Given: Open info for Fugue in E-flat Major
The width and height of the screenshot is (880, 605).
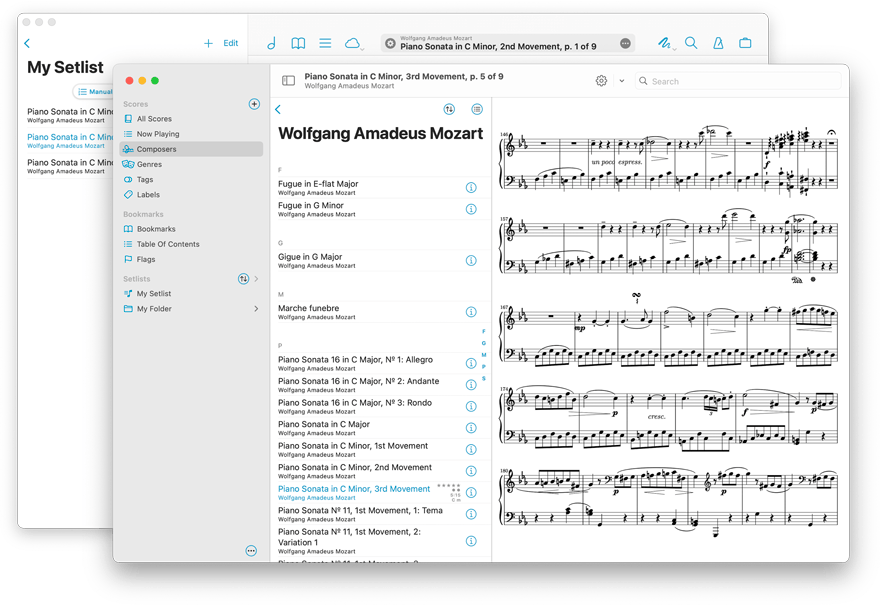Looking at the screenshot, I should point(471,187).
